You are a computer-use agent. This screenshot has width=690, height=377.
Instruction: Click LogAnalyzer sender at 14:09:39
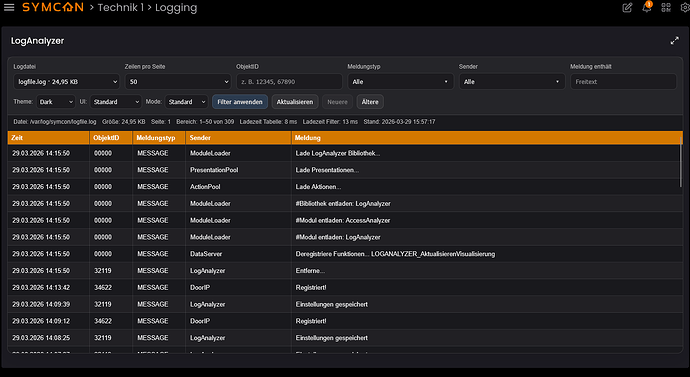click(x=207, y=304)
